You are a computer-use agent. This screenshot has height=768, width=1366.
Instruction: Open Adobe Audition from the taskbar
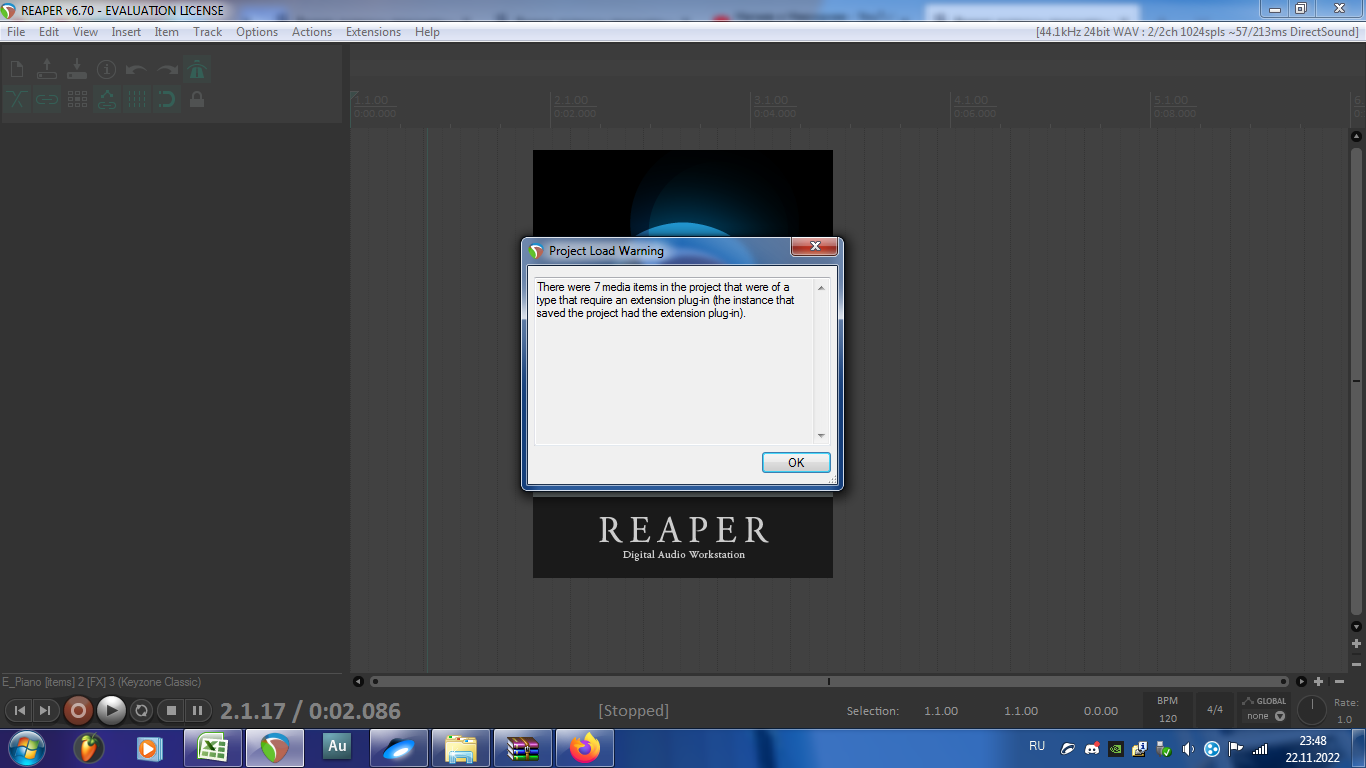point(337,748)
